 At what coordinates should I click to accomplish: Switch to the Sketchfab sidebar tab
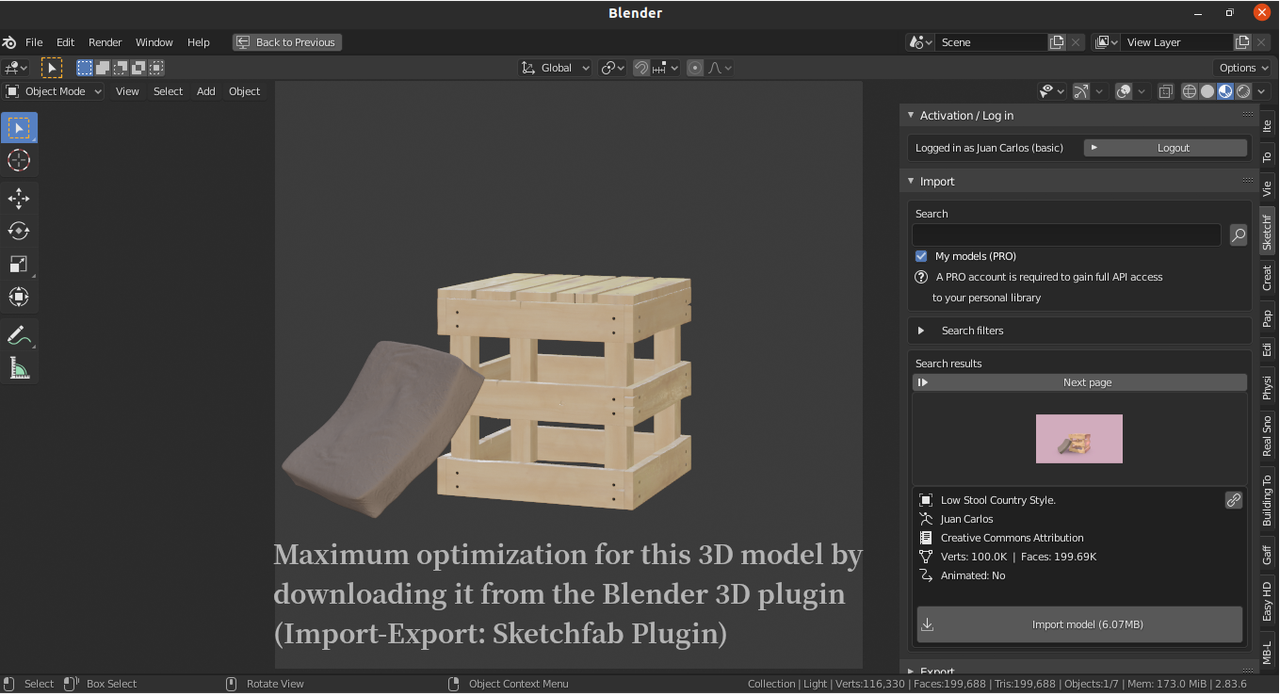point(1267,233)
